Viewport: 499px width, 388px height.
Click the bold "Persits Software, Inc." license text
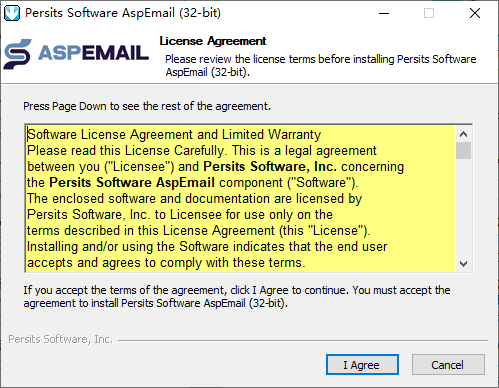pos(270,167)
